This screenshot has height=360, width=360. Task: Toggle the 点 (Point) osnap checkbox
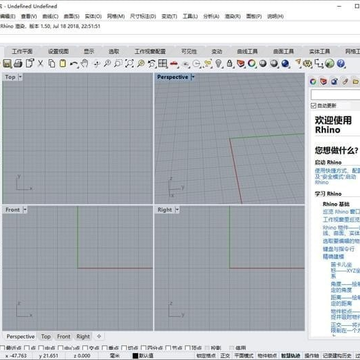click(x=27, y=348)
